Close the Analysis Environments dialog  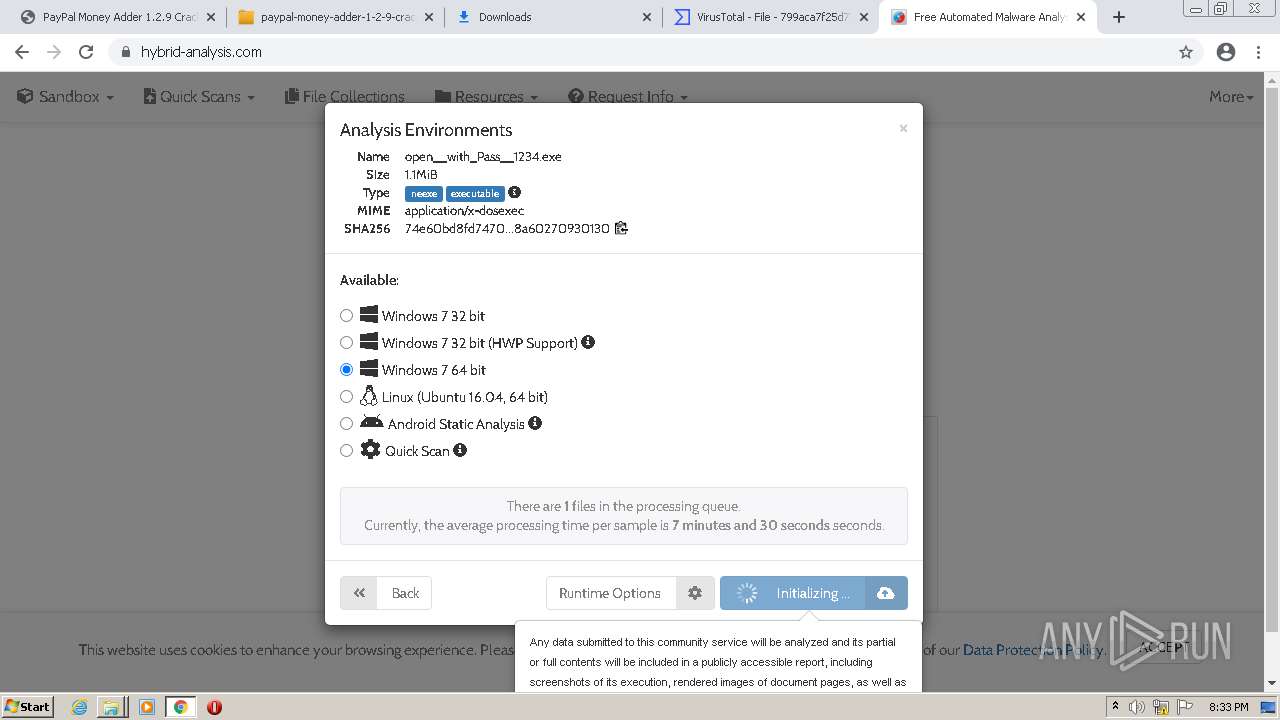click(x=903, y=128)
